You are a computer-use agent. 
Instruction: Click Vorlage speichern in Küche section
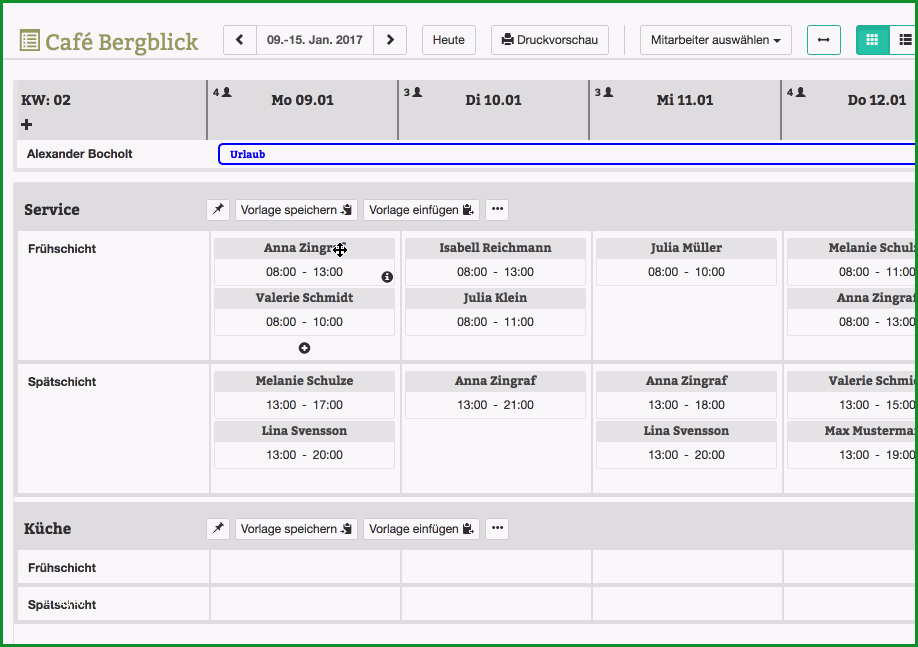tap(296, 529)
